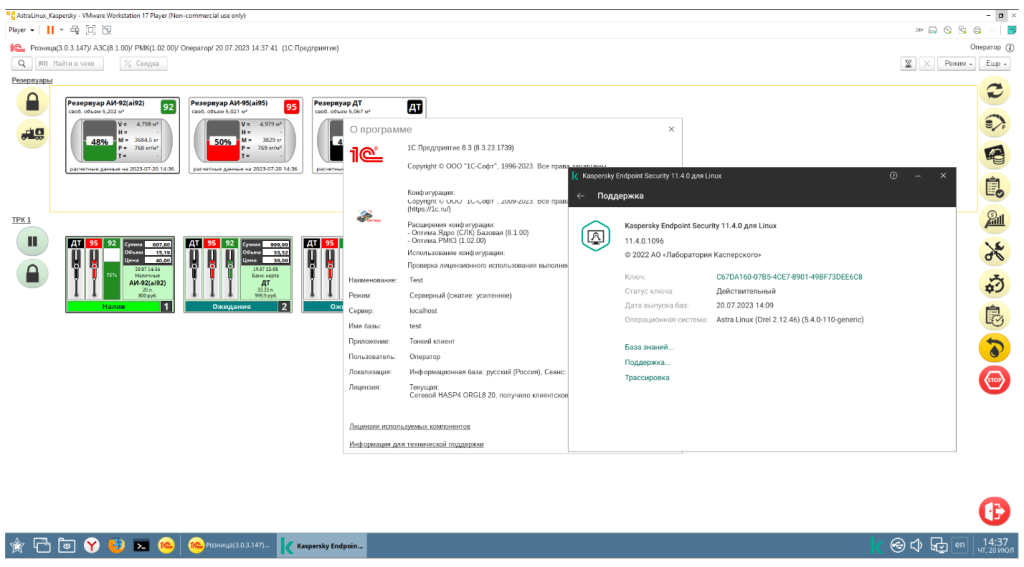This screenshot has width=1024, height=567.
Task: Select pump 1 Налив status bar
Action: tap(112, 307)
